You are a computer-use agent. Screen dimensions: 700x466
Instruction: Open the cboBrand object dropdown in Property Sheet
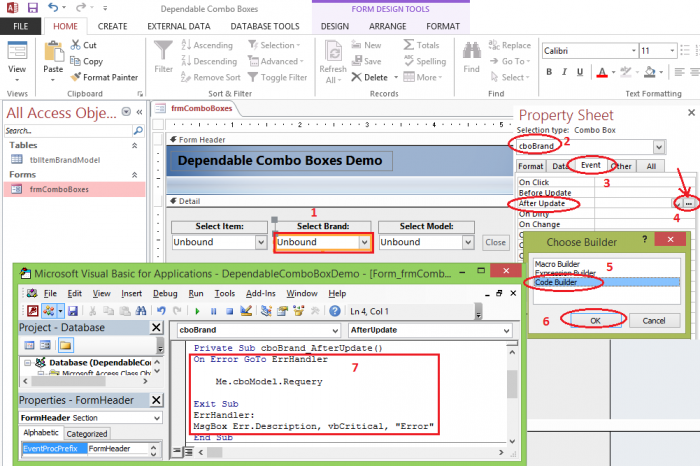pyautogui.click(x=659, y=146)
